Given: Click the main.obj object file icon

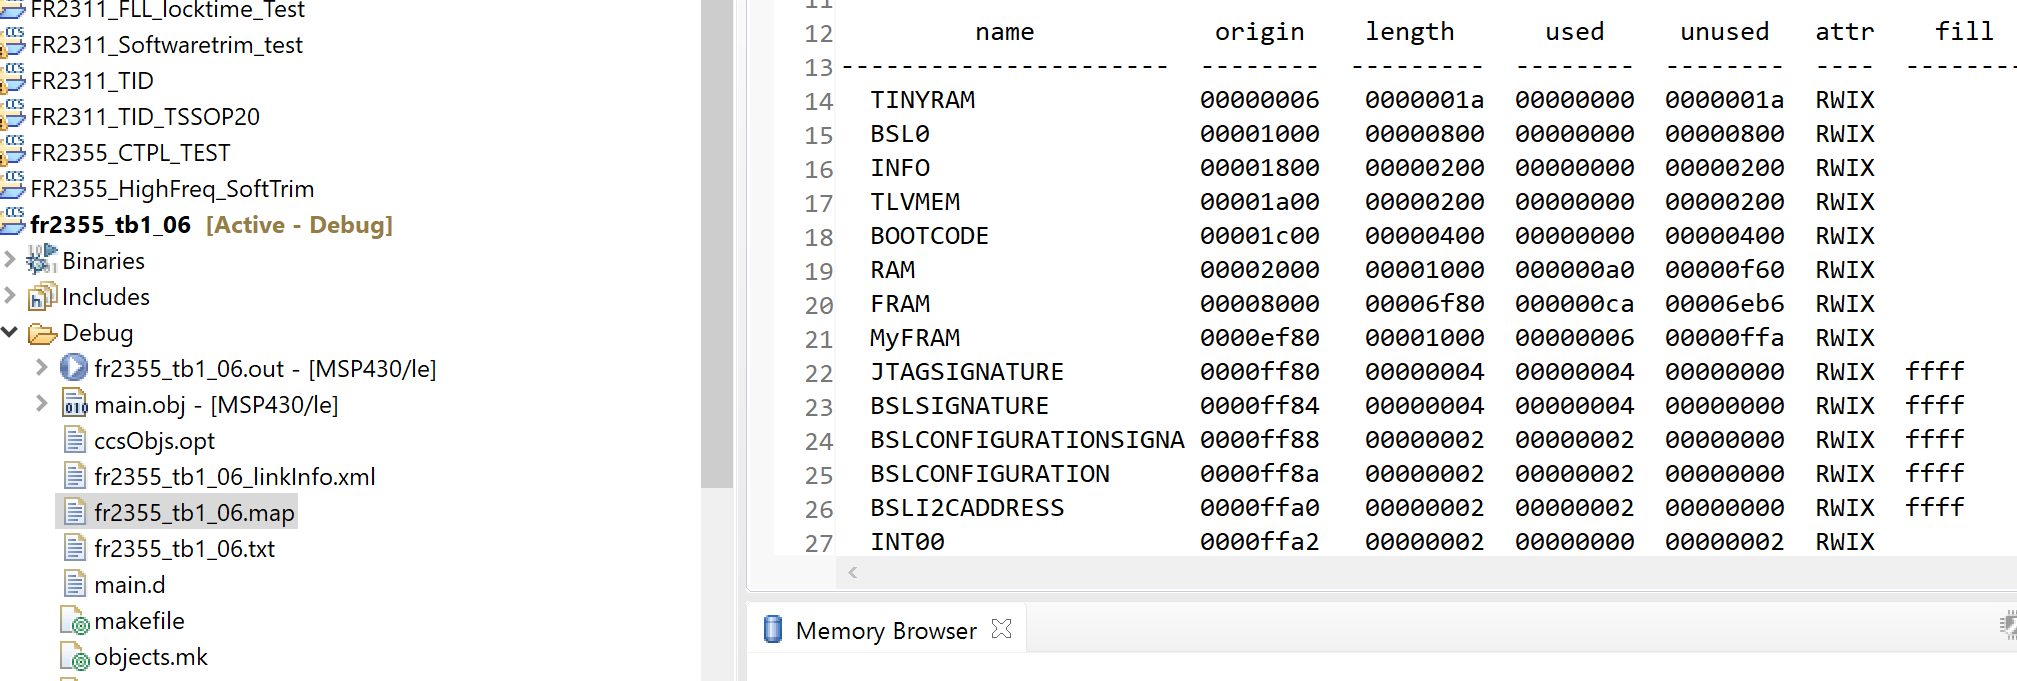Looking at the screenshot, I should click(x=73, y=405).
